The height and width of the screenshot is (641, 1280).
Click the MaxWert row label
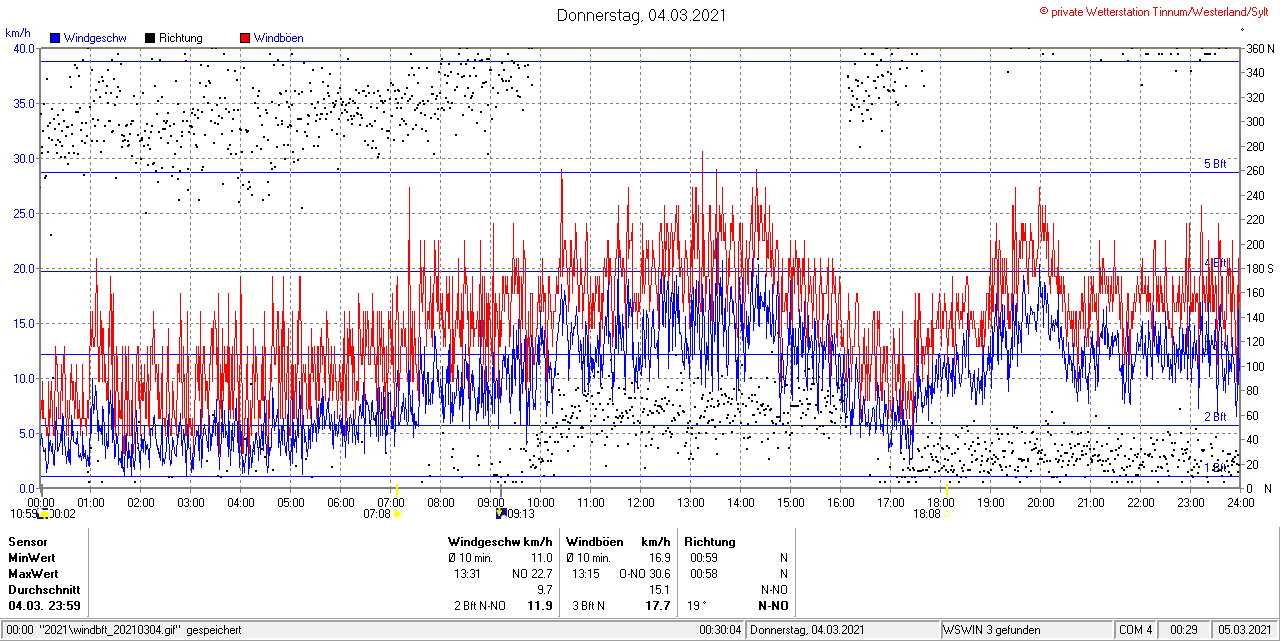pos(33,573)
